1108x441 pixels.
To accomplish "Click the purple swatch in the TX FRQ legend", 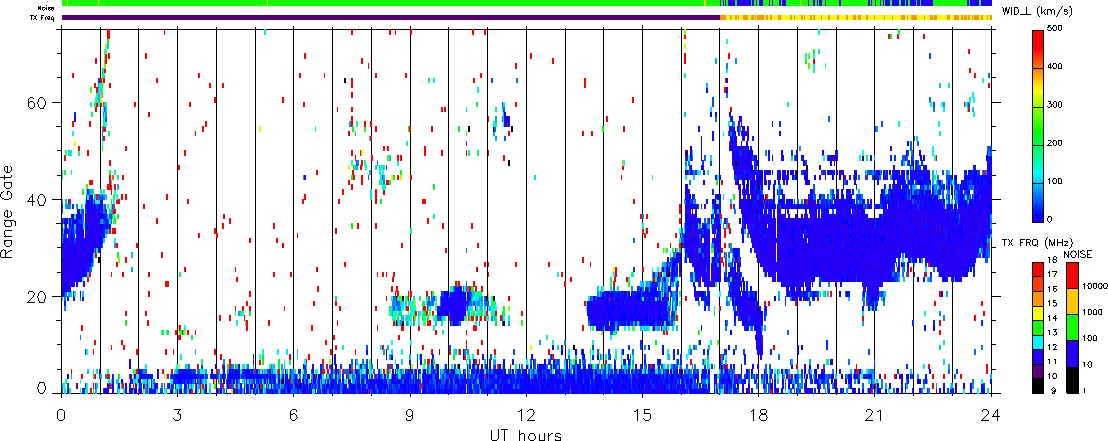I will tap(1037, 371).
